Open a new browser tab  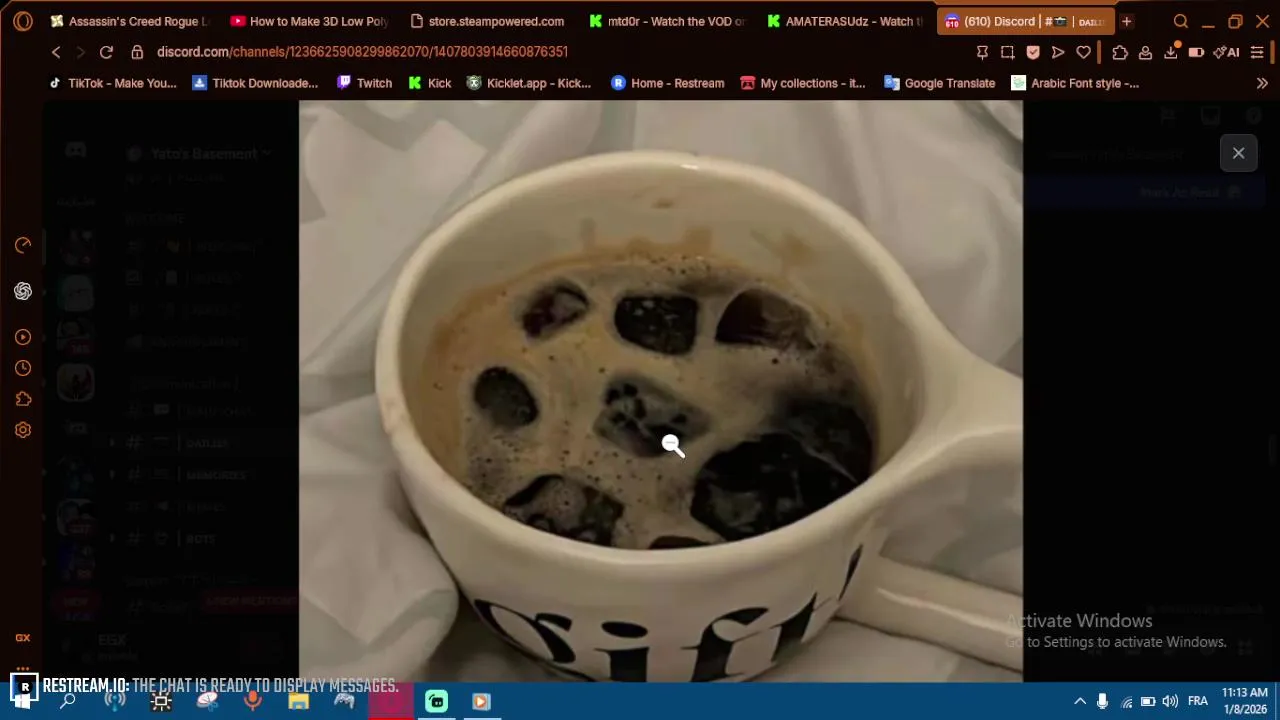click(x=1126, y=21)
